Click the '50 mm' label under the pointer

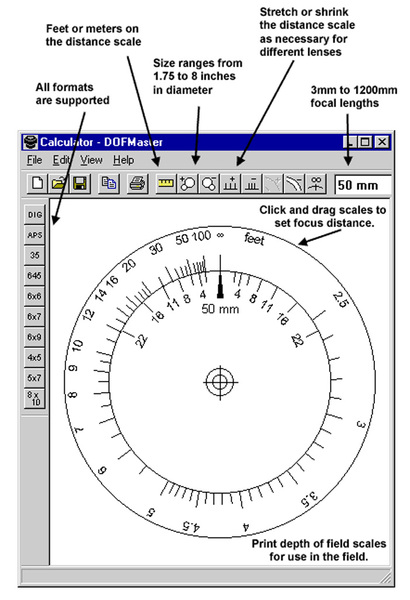220,309
